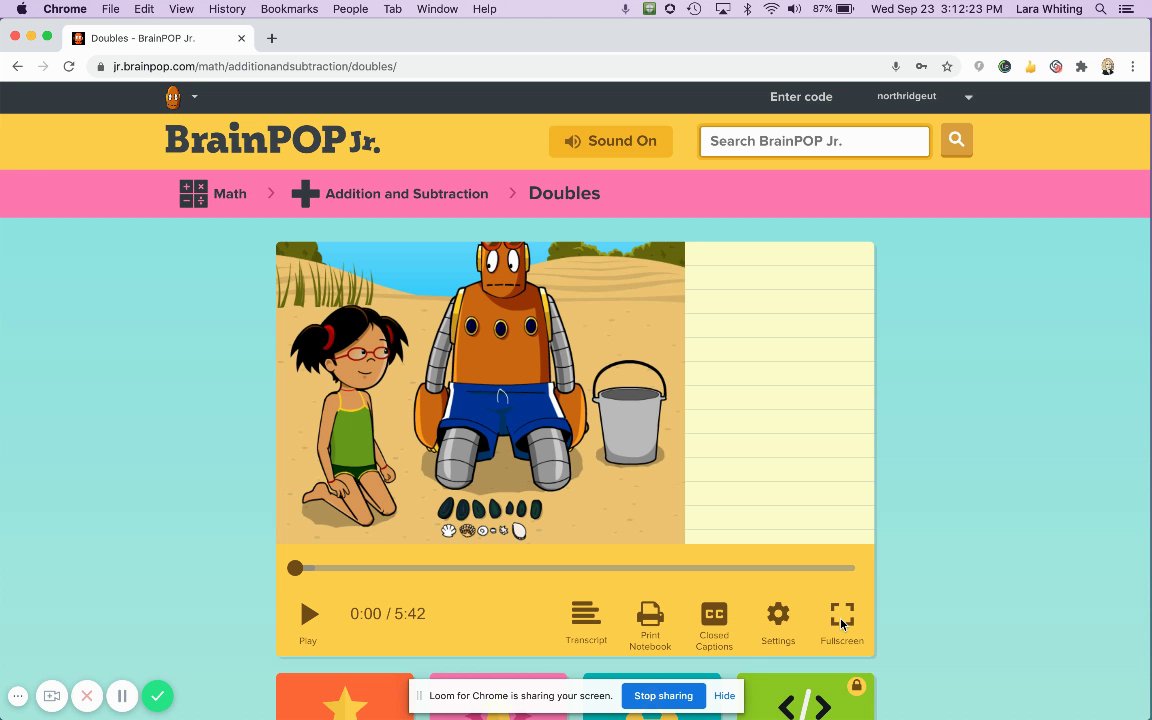Click the video progress slider knob
The image size is (1152, 720).
[x=295, y=568]
